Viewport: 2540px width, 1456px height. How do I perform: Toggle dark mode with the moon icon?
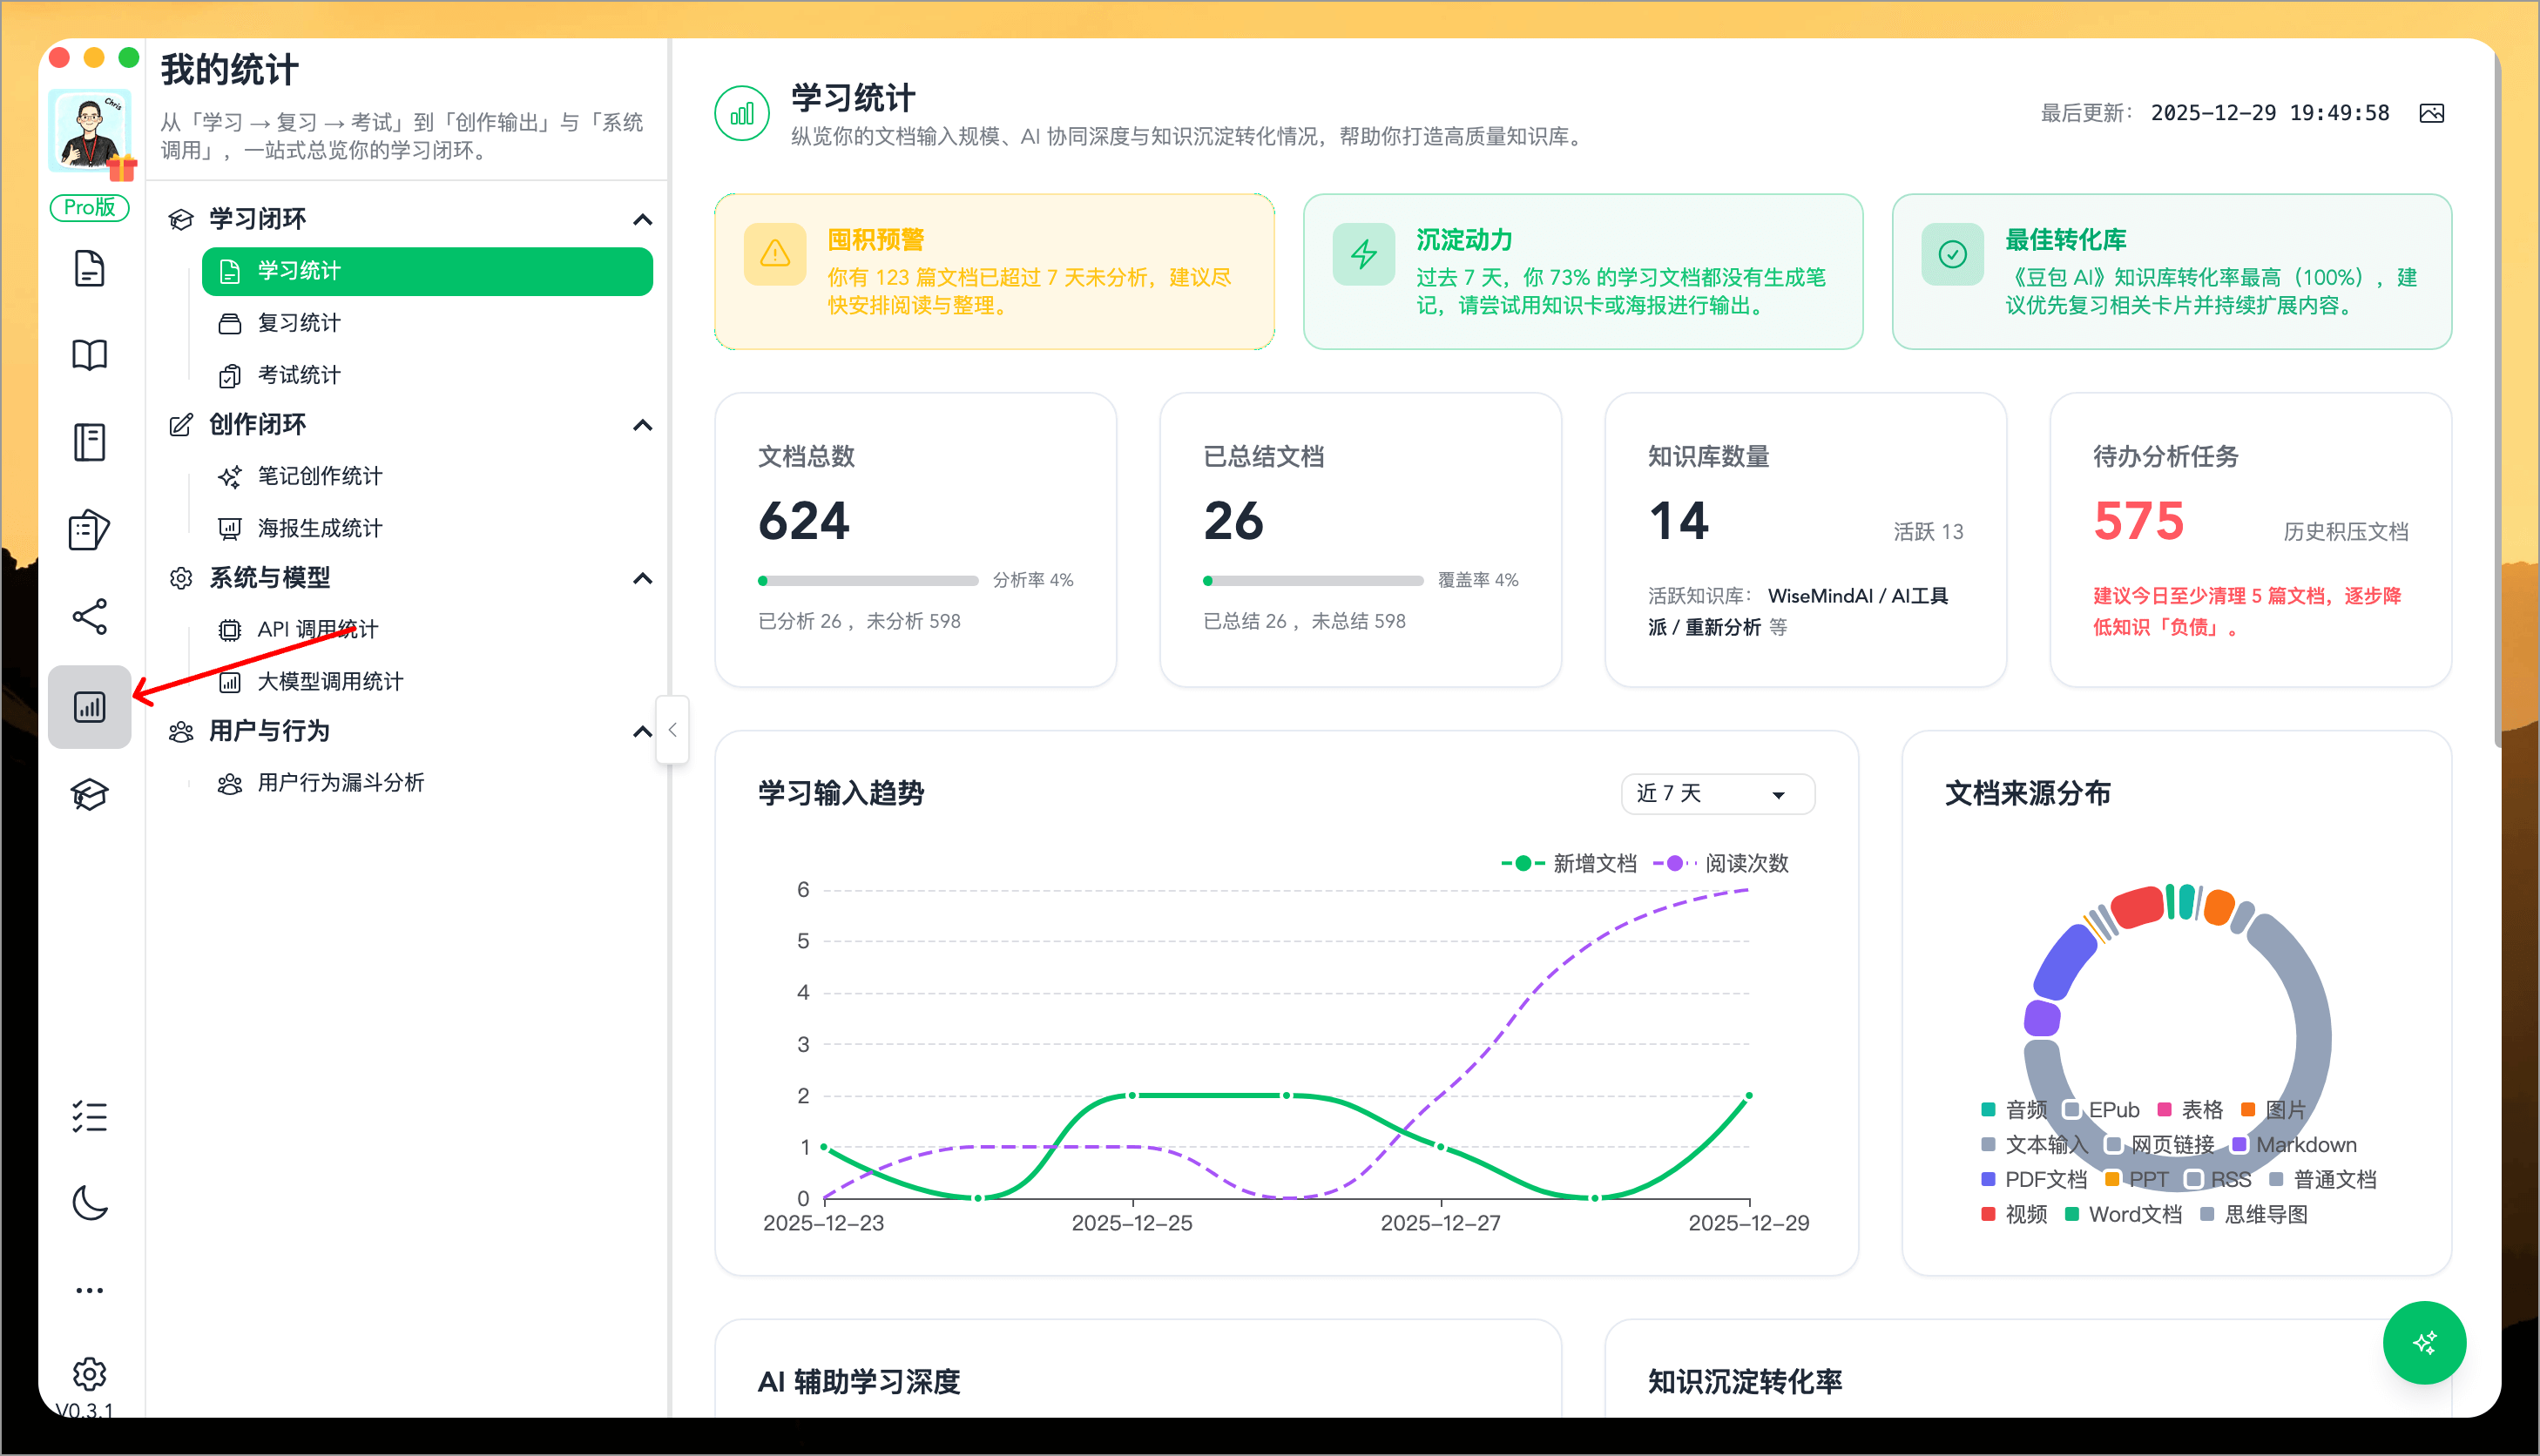click(x=90, y=1203)
